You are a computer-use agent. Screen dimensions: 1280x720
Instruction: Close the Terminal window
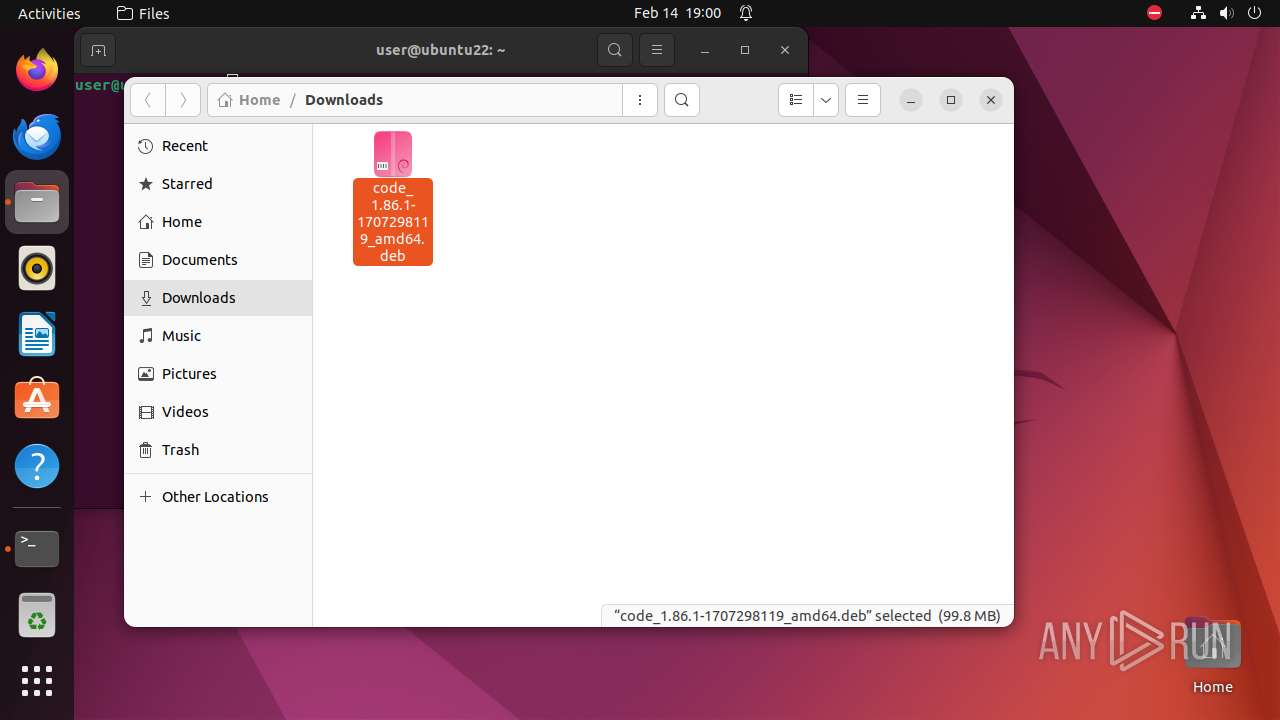pyautogui.click(x=785, y=50)
